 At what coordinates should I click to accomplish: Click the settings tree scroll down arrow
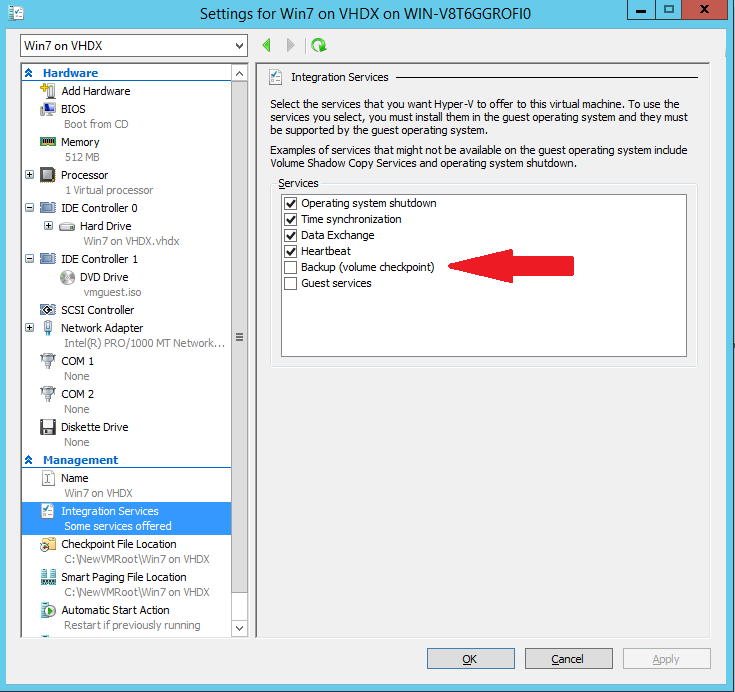pyautogui.click(x=240, y=628)
